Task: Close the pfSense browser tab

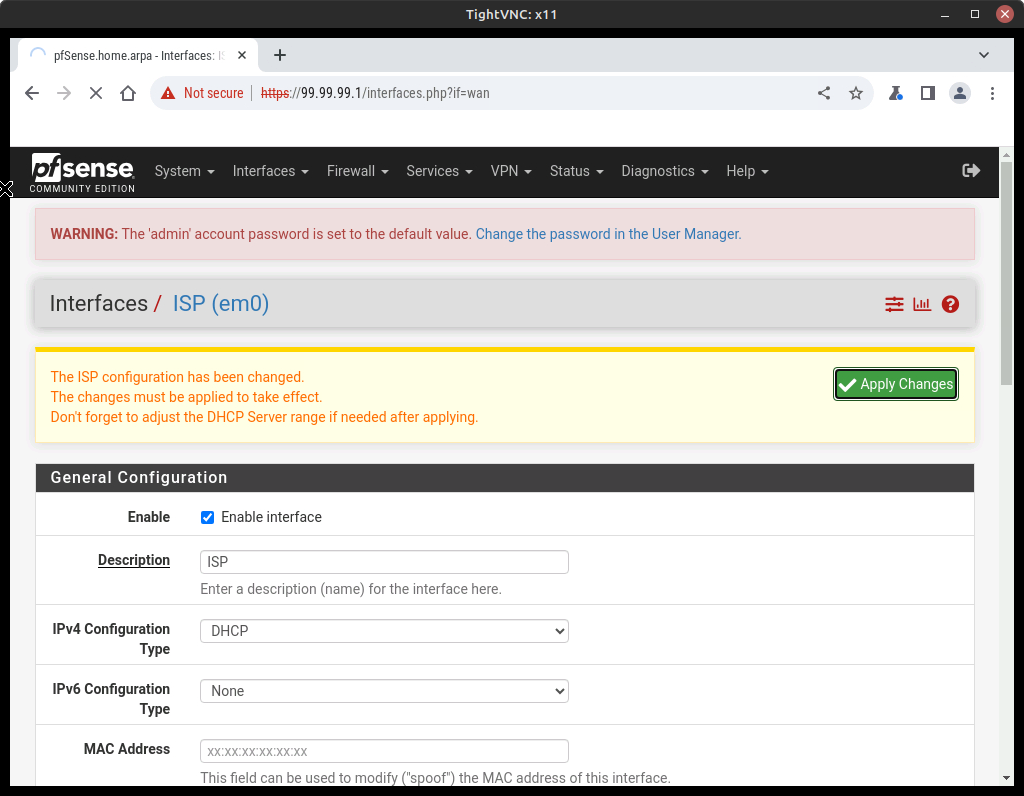Action: 242,56
